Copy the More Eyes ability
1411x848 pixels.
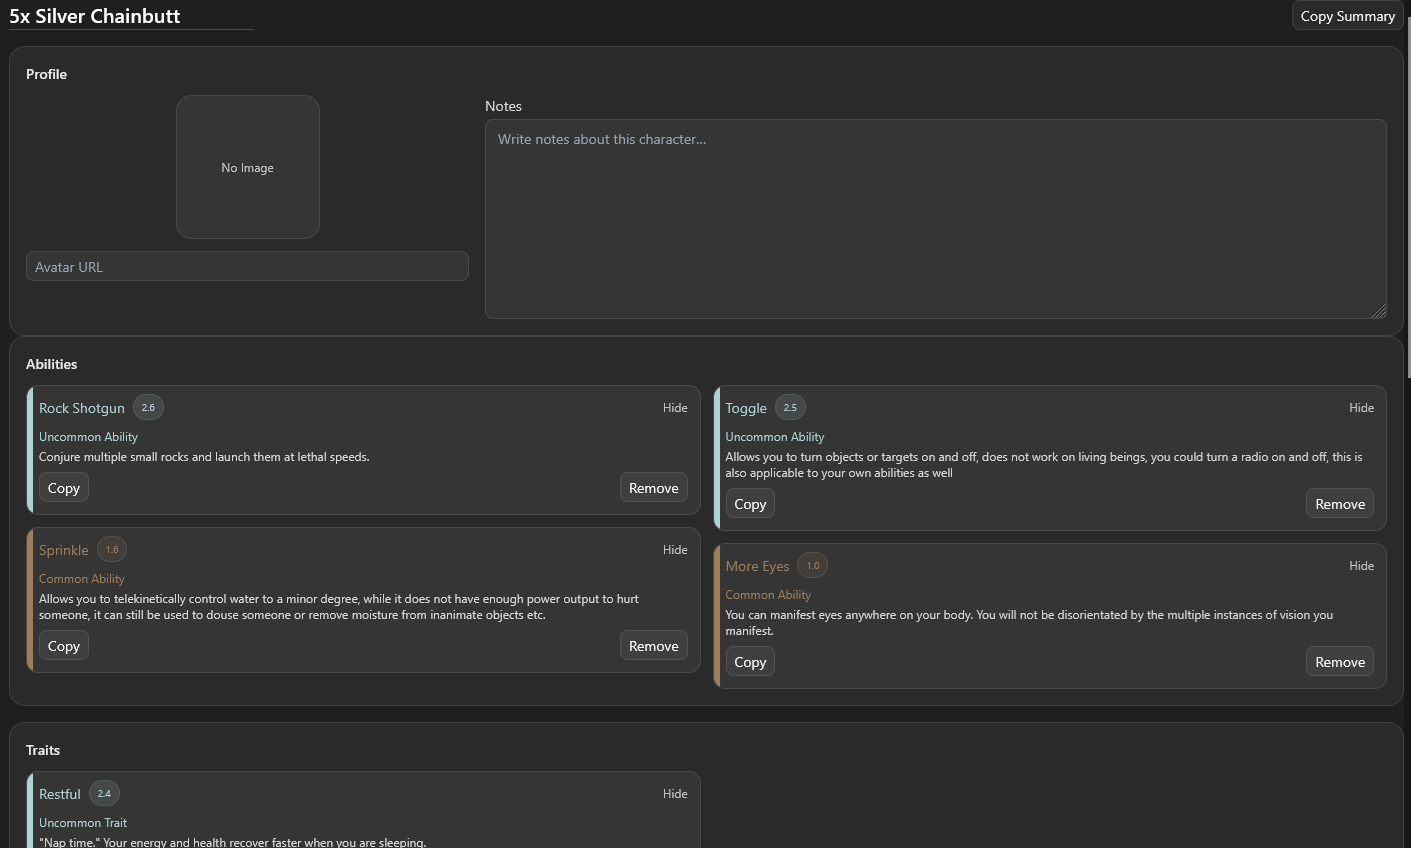click(750, 662)
